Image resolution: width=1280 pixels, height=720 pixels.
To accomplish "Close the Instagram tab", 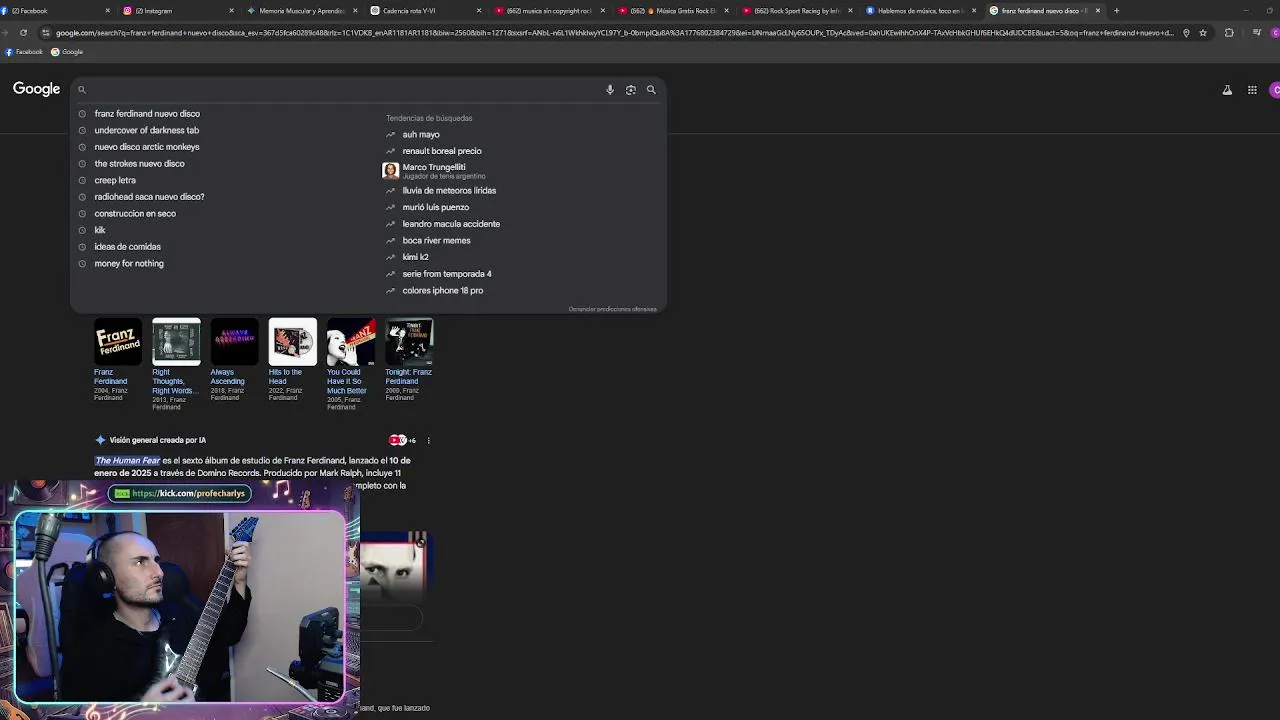I will coord(231,11).
